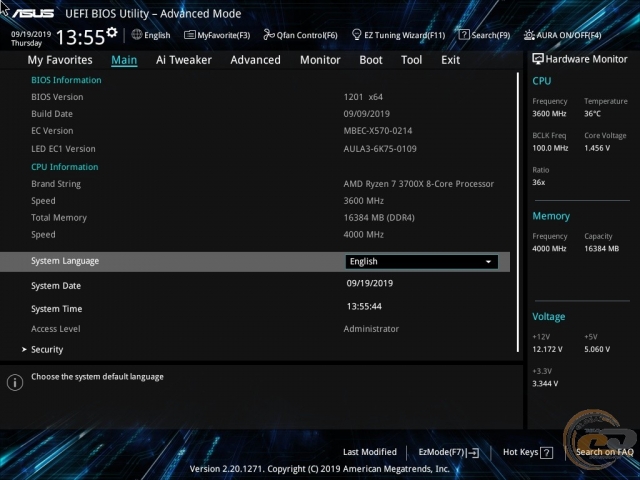Click +12V voltage reading 12.172 V
Image resolution: width=640 pixels, height=480 pixels.
547,349
